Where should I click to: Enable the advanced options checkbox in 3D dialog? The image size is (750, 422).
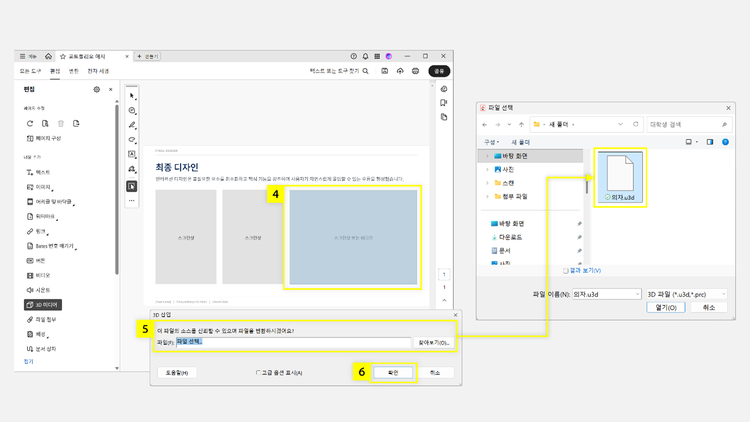[x=258, y=373]
